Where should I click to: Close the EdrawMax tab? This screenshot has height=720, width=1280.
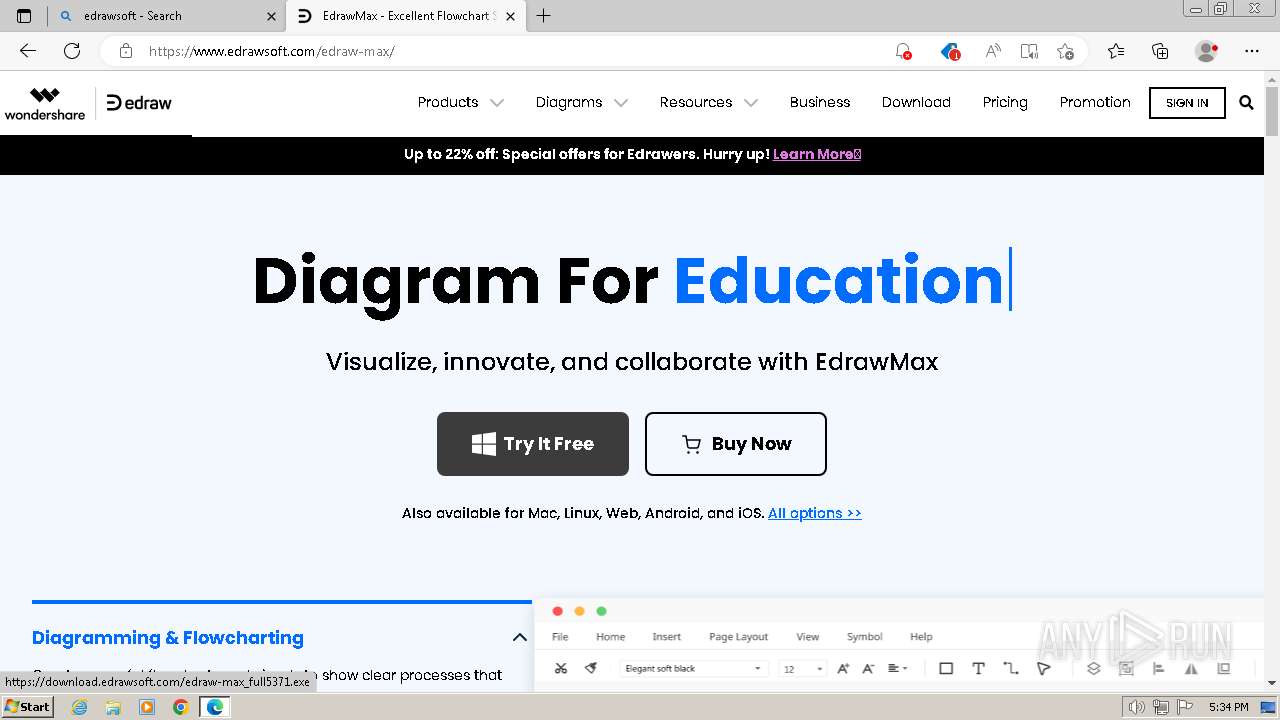tap(511, 16)
